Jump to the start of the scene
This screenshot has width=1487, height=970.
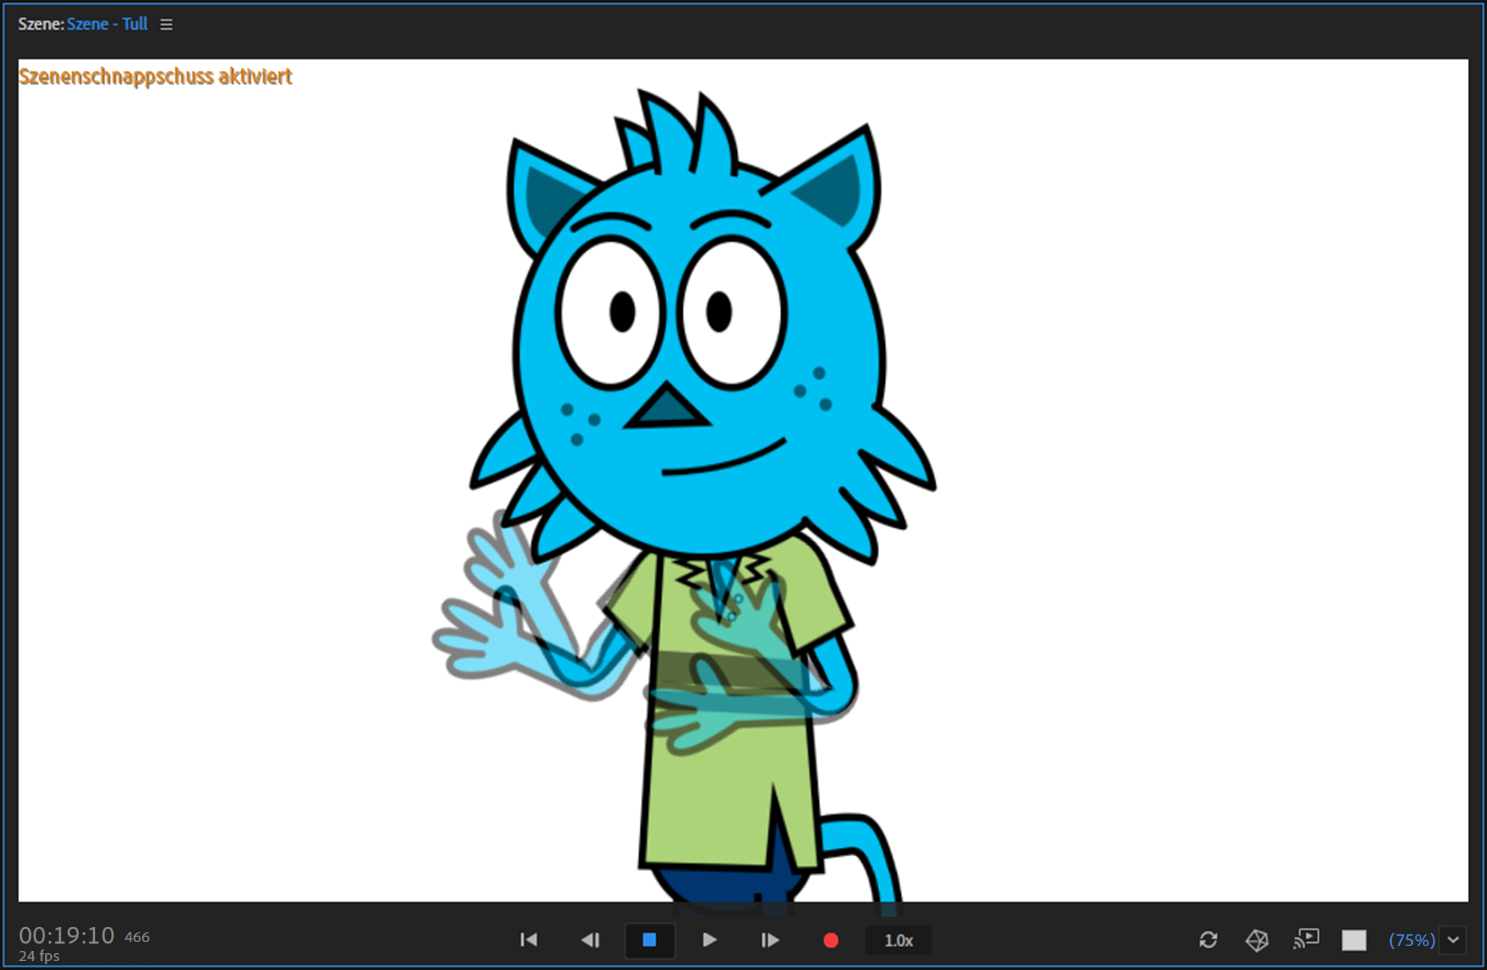pos(529,940)
